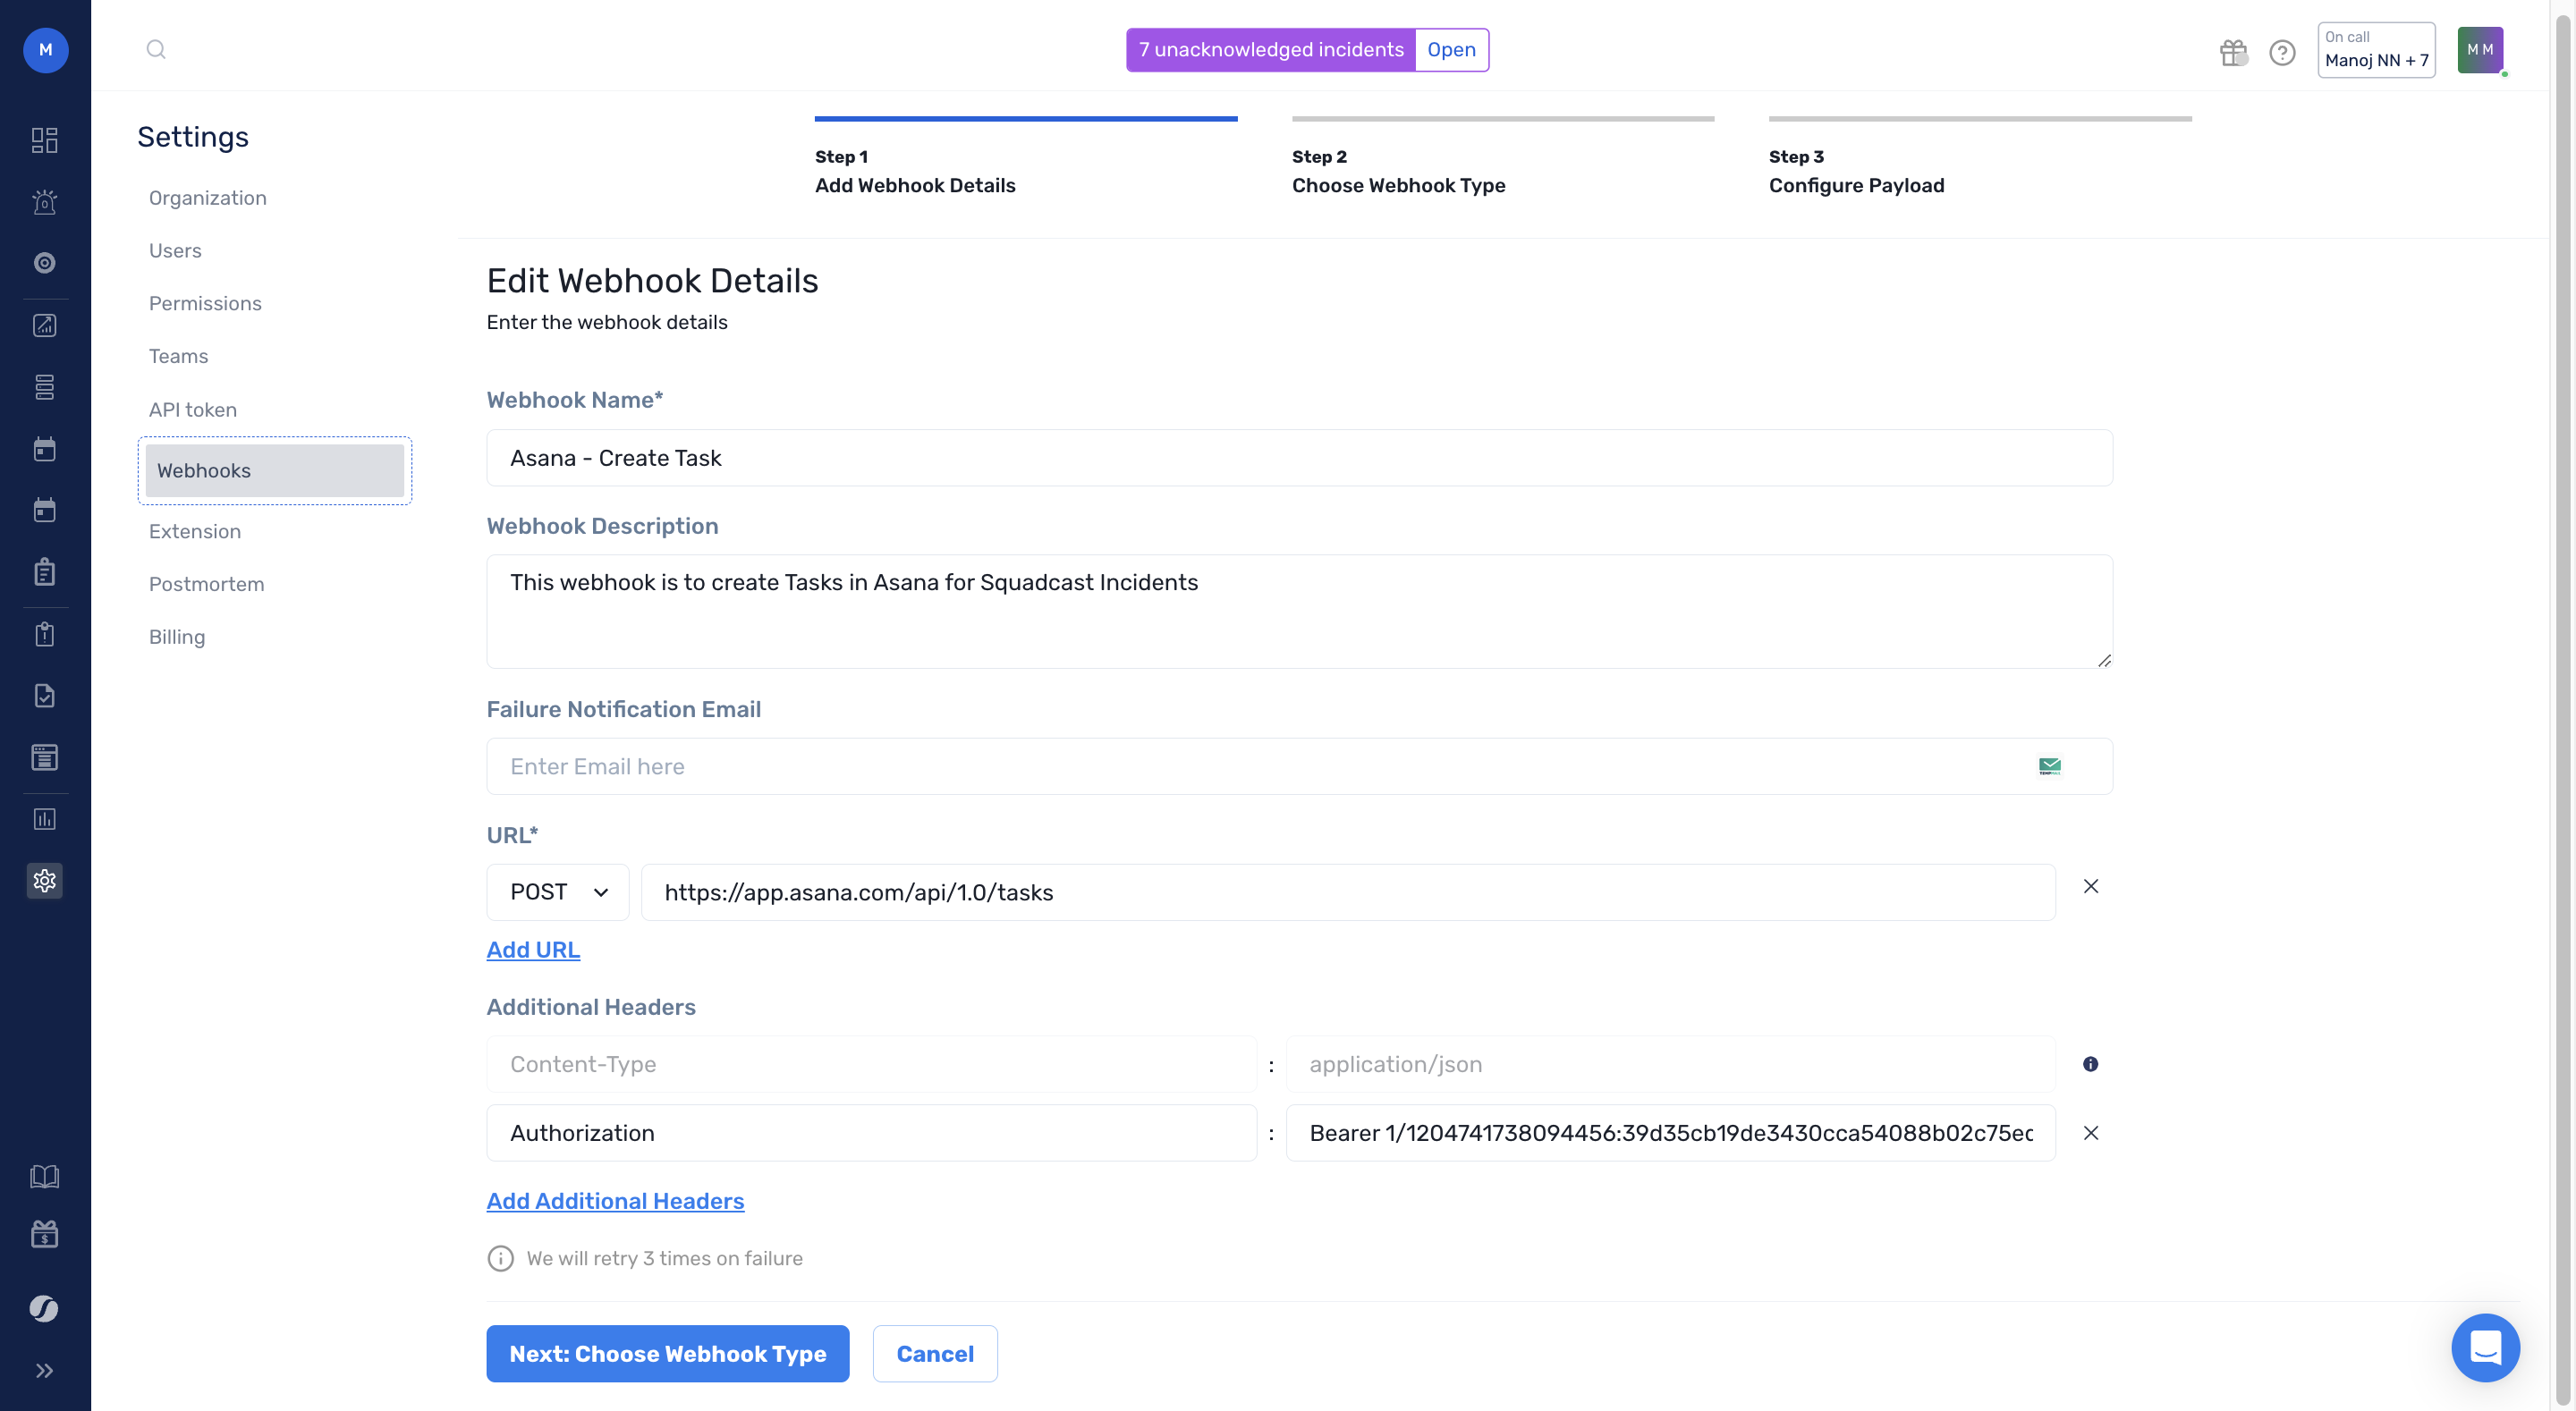Open the On call Manoj NN selector
Image resolution: width=2576 pixels, height=1411 pixels.
(2376, 50)
